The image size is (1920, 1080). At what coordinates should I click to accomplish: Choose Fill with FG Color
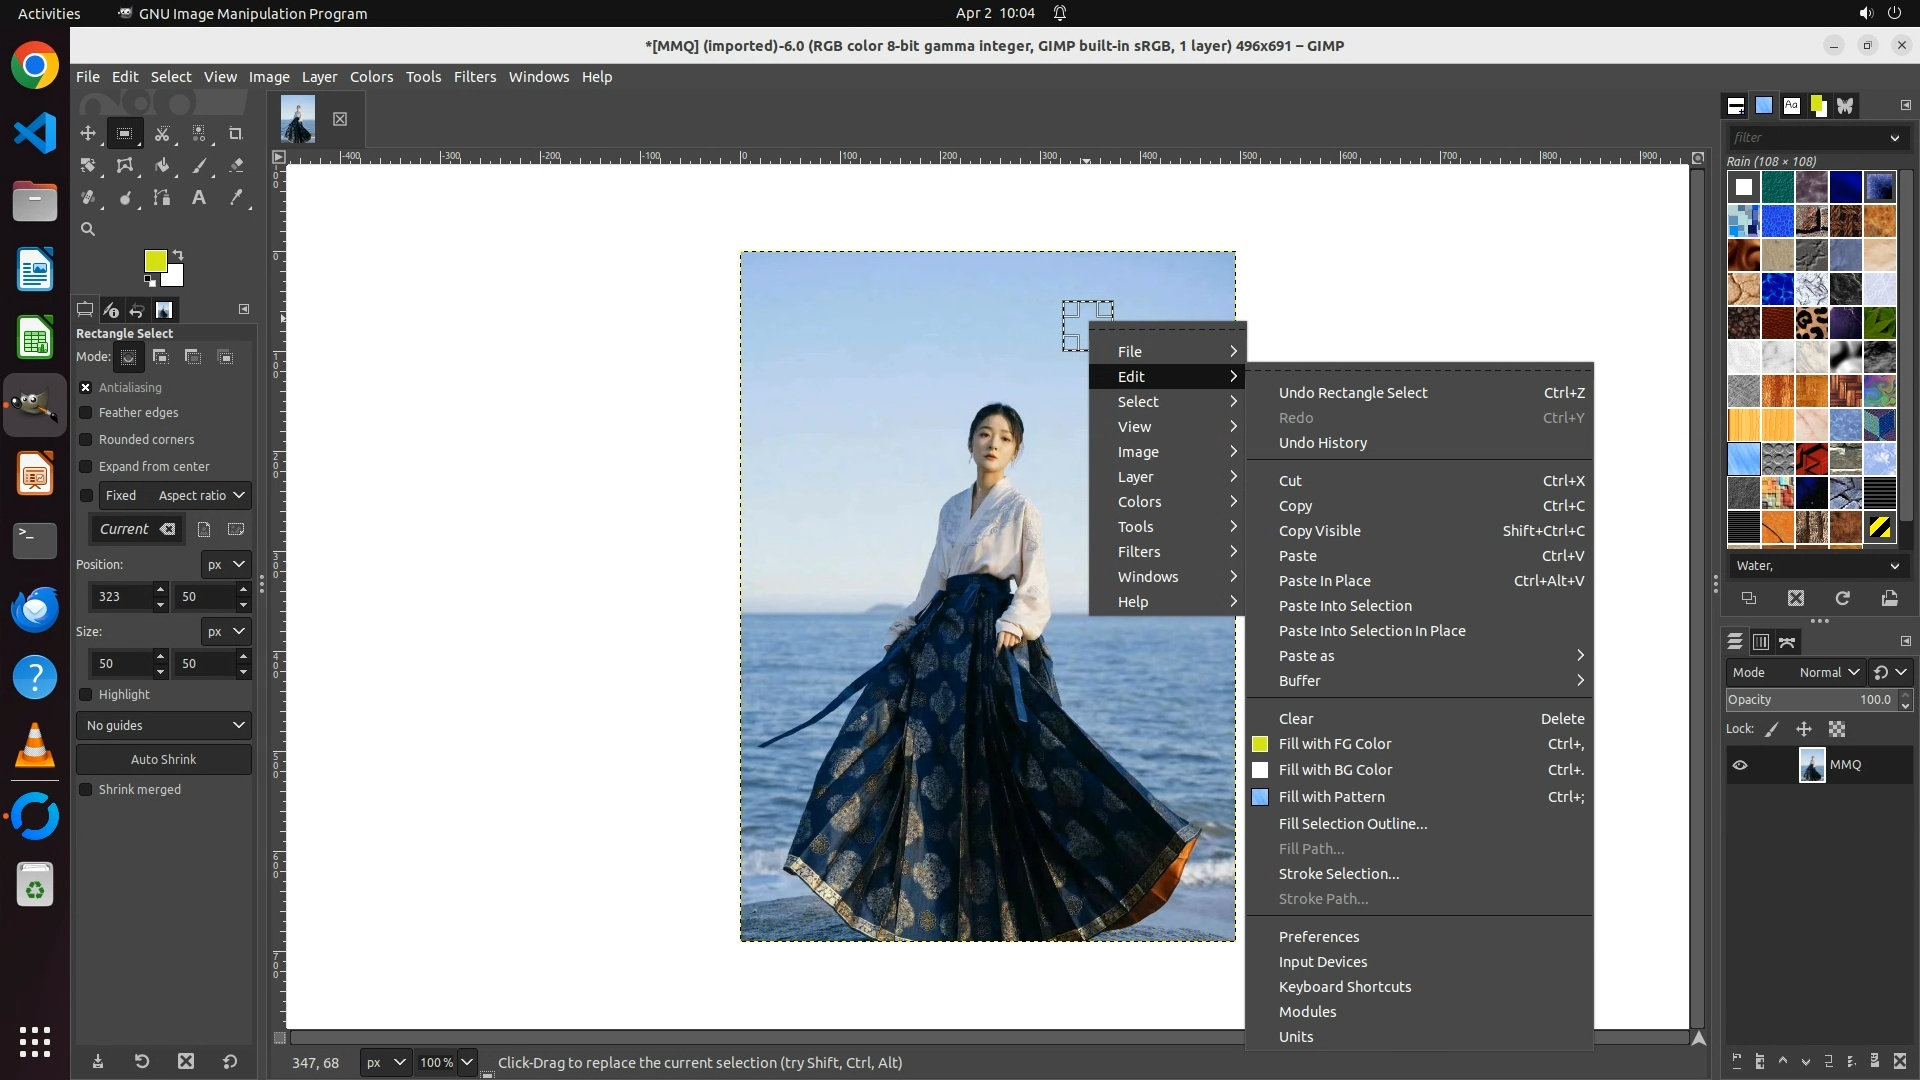[x=1335, y=744]
